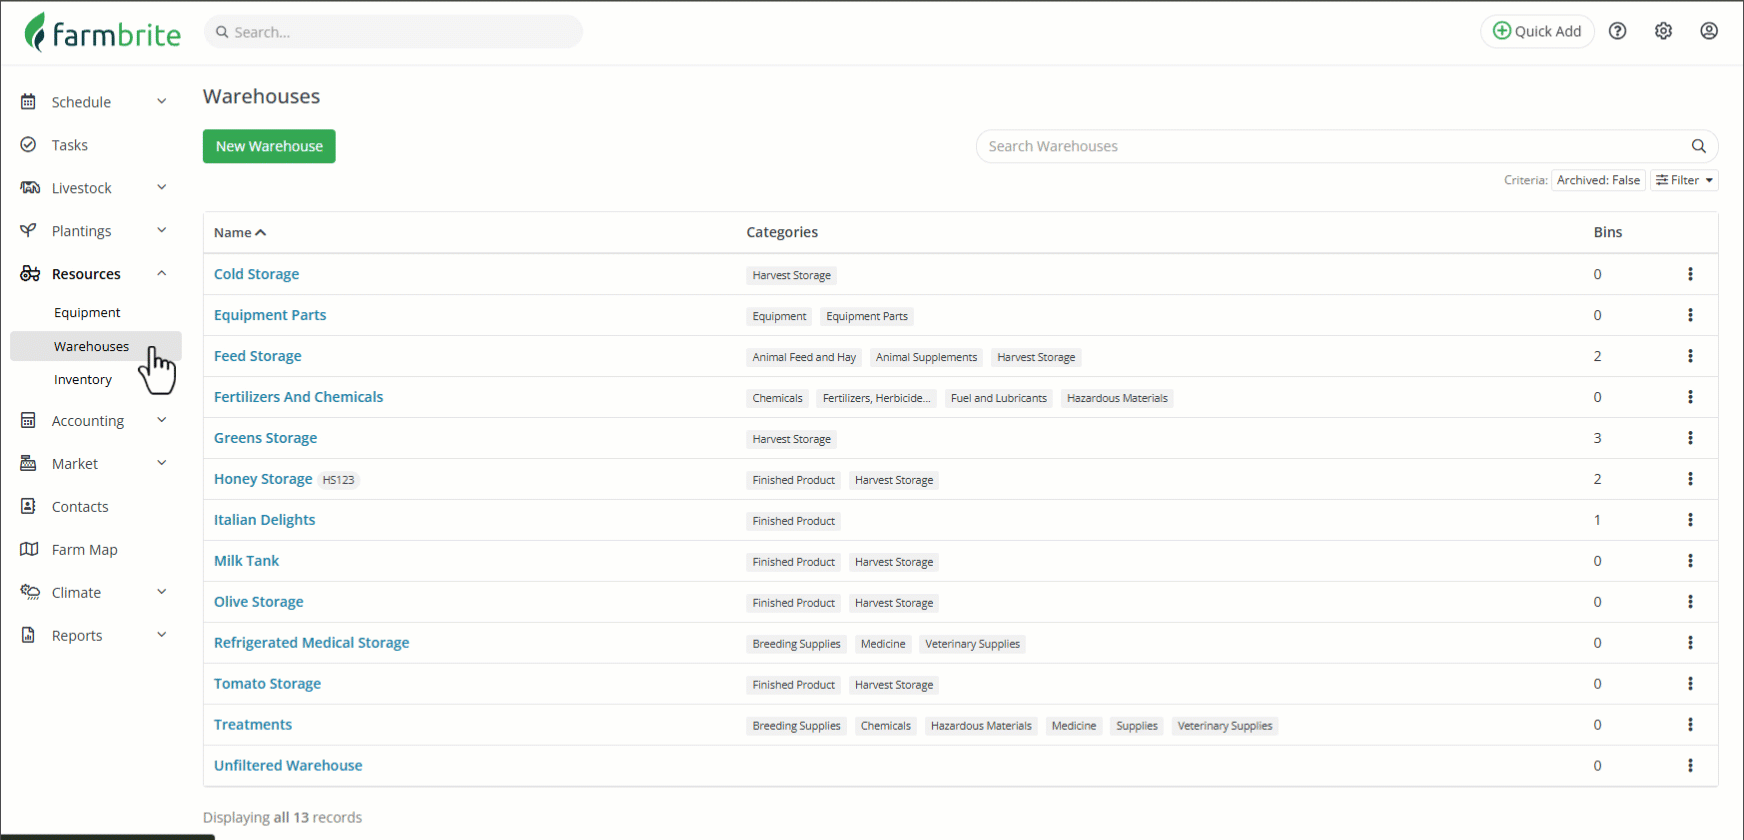Expand the Plantings menu chevron
Viewport: 1744px width, 840px height.
click(162, 230)
